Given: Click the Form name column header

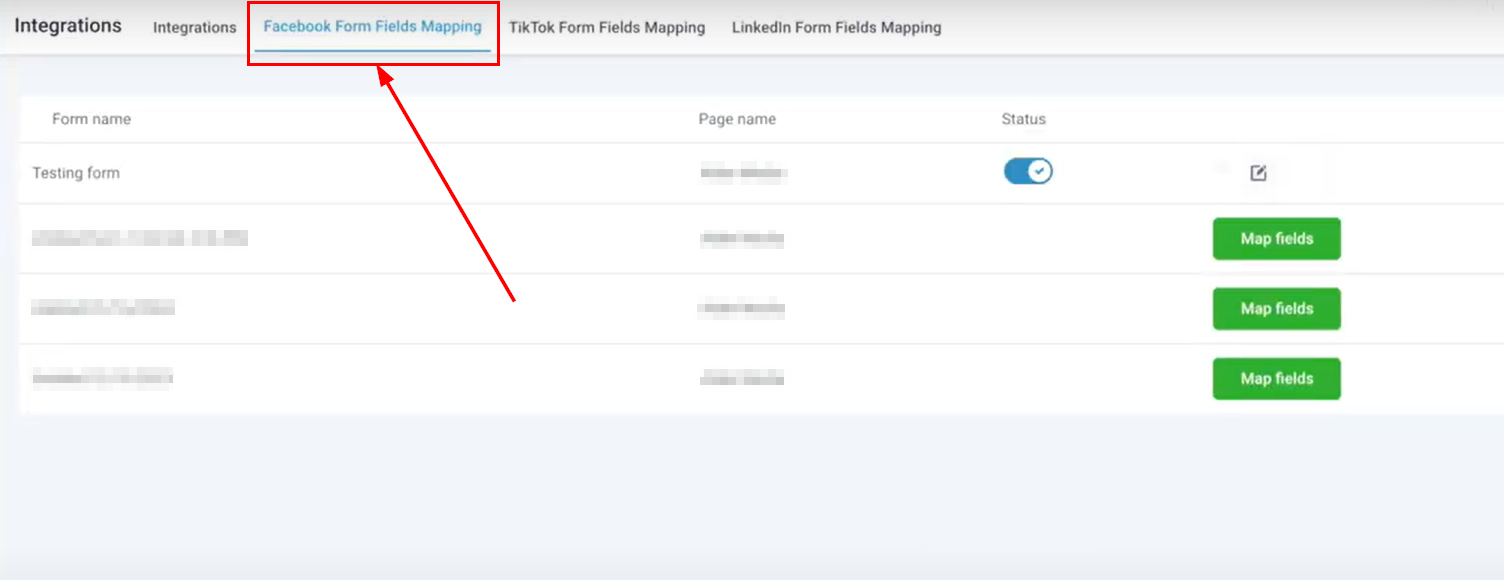Looking at the screenshot, I should pyautogui.click(x=91, y=119).
